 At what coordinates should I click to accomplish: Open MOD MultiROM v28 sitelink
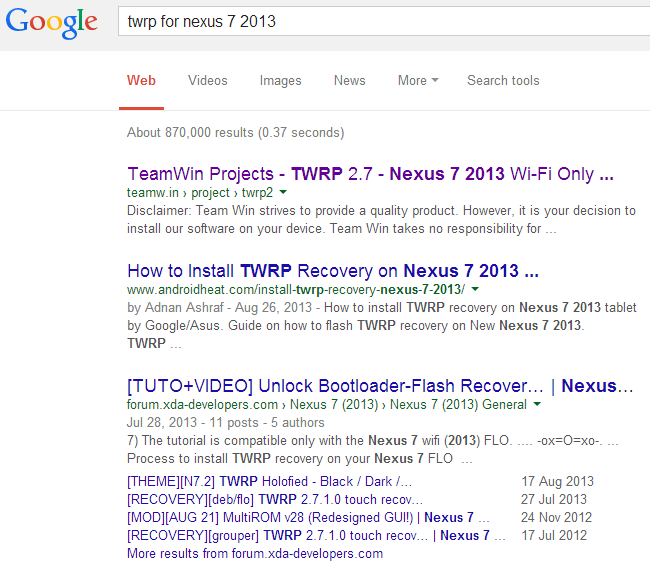(309, 517)
